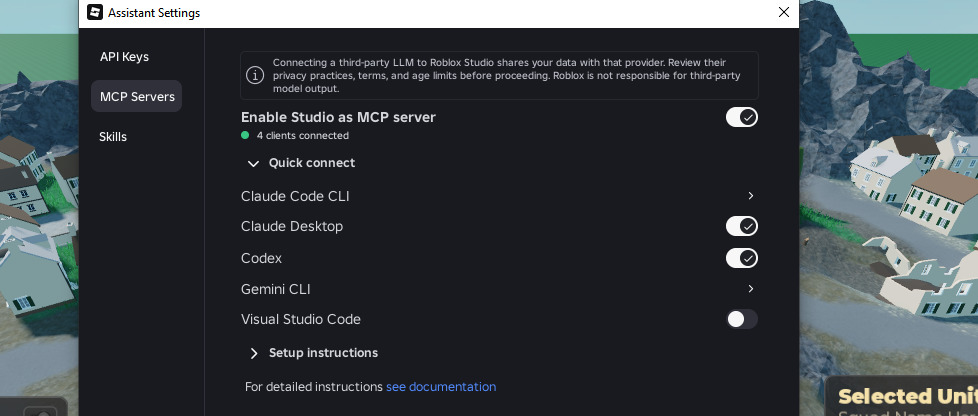978x416 pixels.
Task: Turn off the Claude Desktop toggle
Action: click(742, 226)
